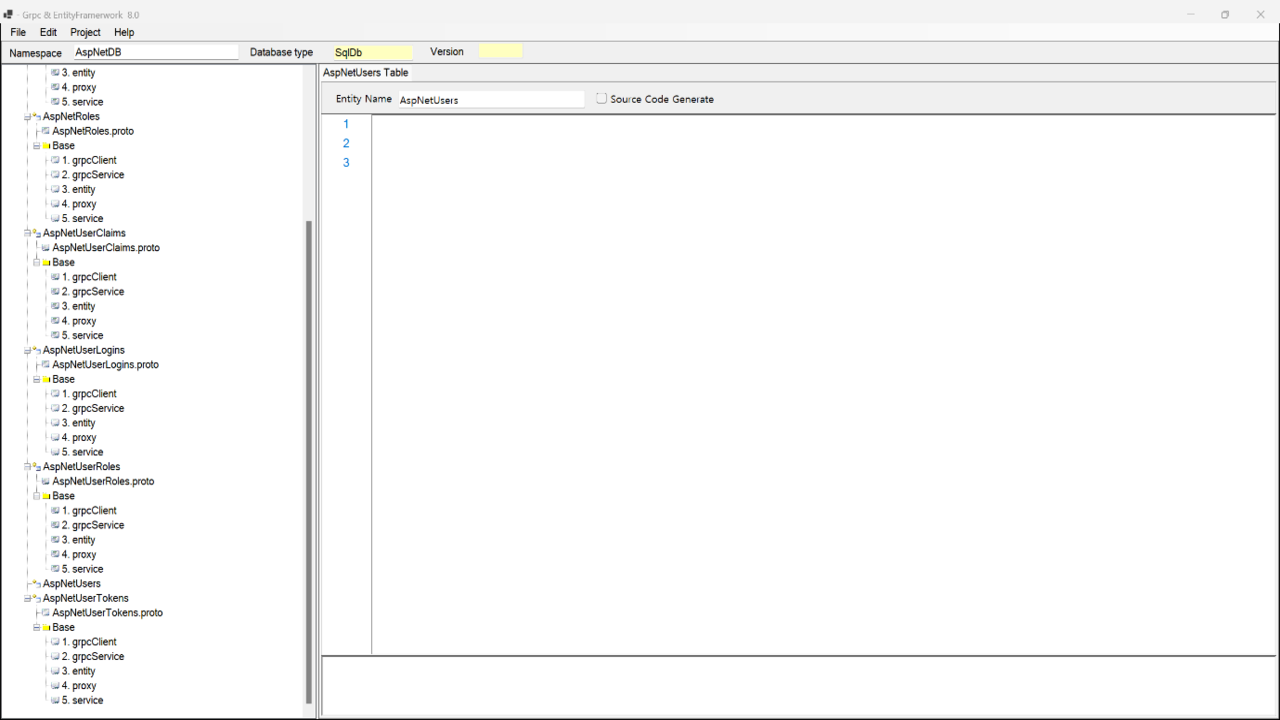Click the AspNetUserTokens.proto file icon
The width and height of the screenshot is (1280, 720).
pos(46,613)
